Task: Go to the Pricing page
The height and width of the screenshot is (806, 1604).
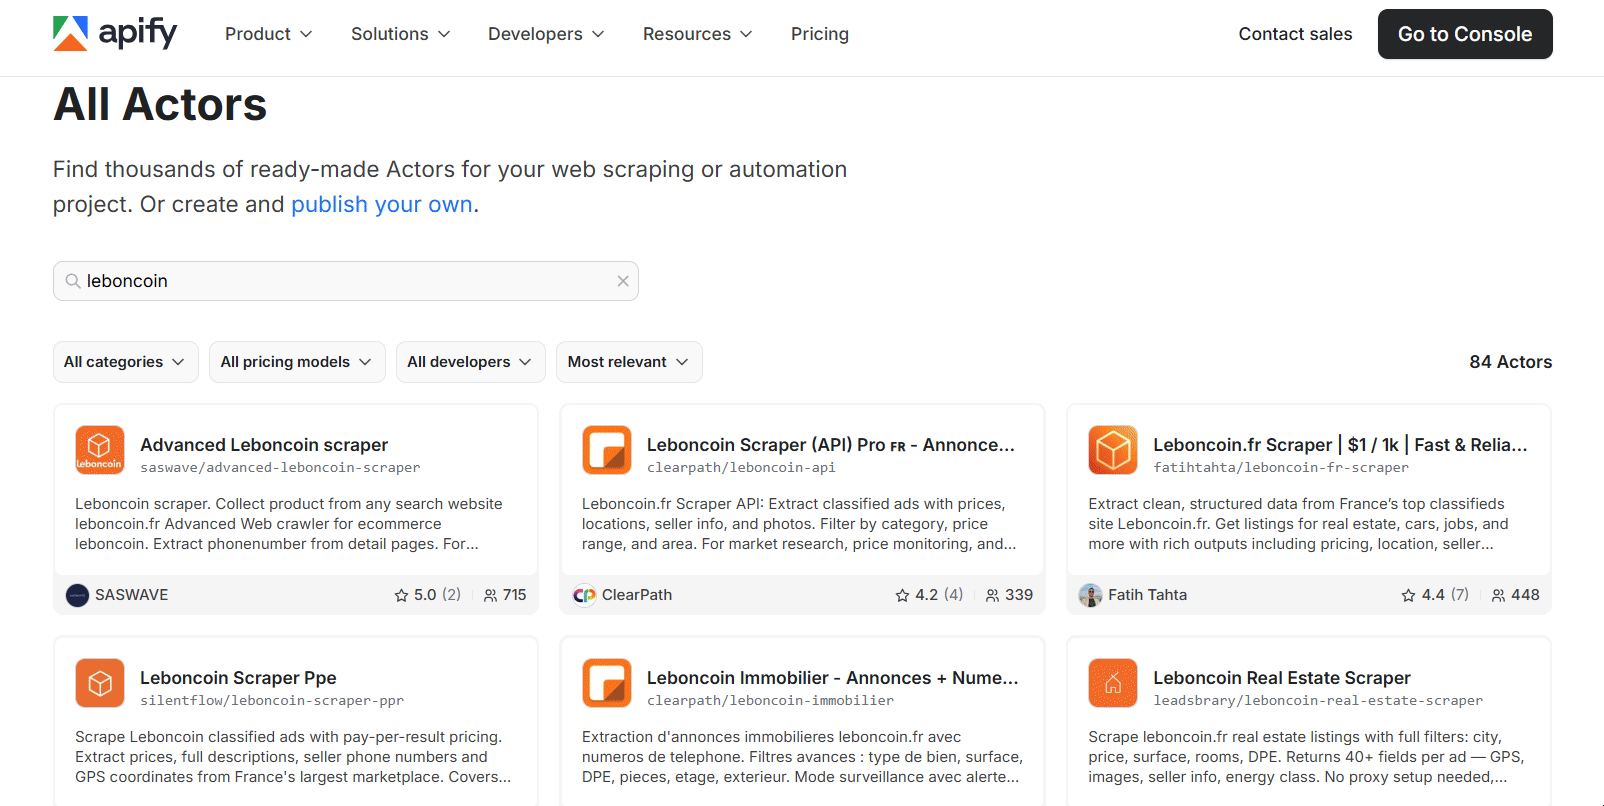Action: click(x=820, y=34)
